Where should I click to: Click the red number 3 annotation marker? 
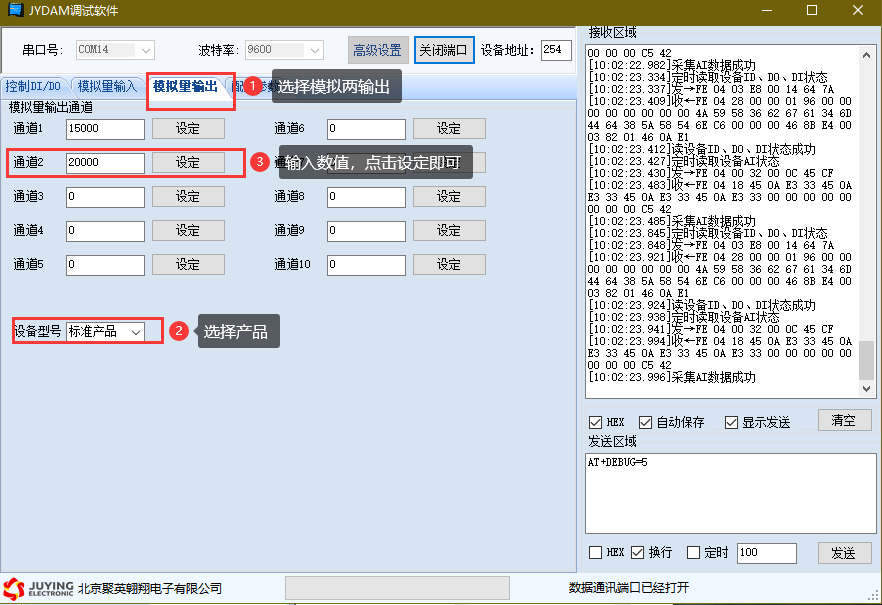tap(260, 162)
